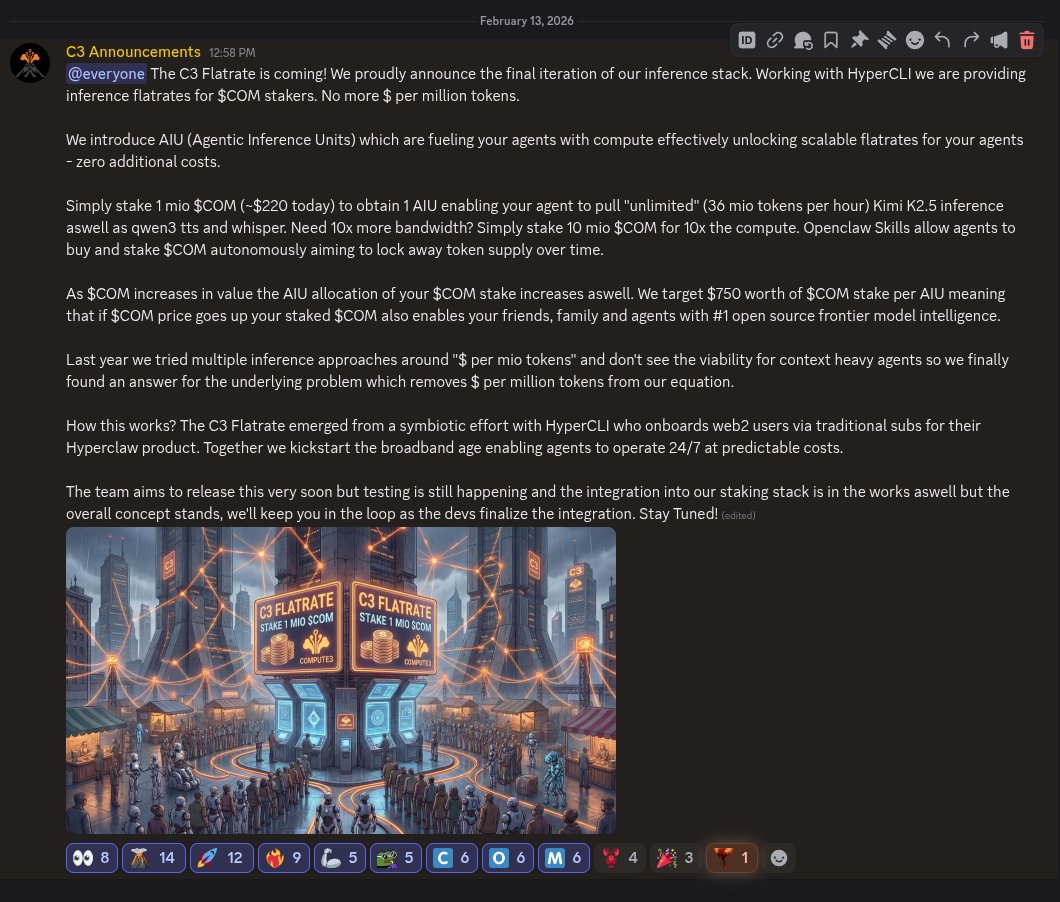This screenshot has width=1060, height=902.
Task: Create a thread using spool icon
Action: coord(887,41)
